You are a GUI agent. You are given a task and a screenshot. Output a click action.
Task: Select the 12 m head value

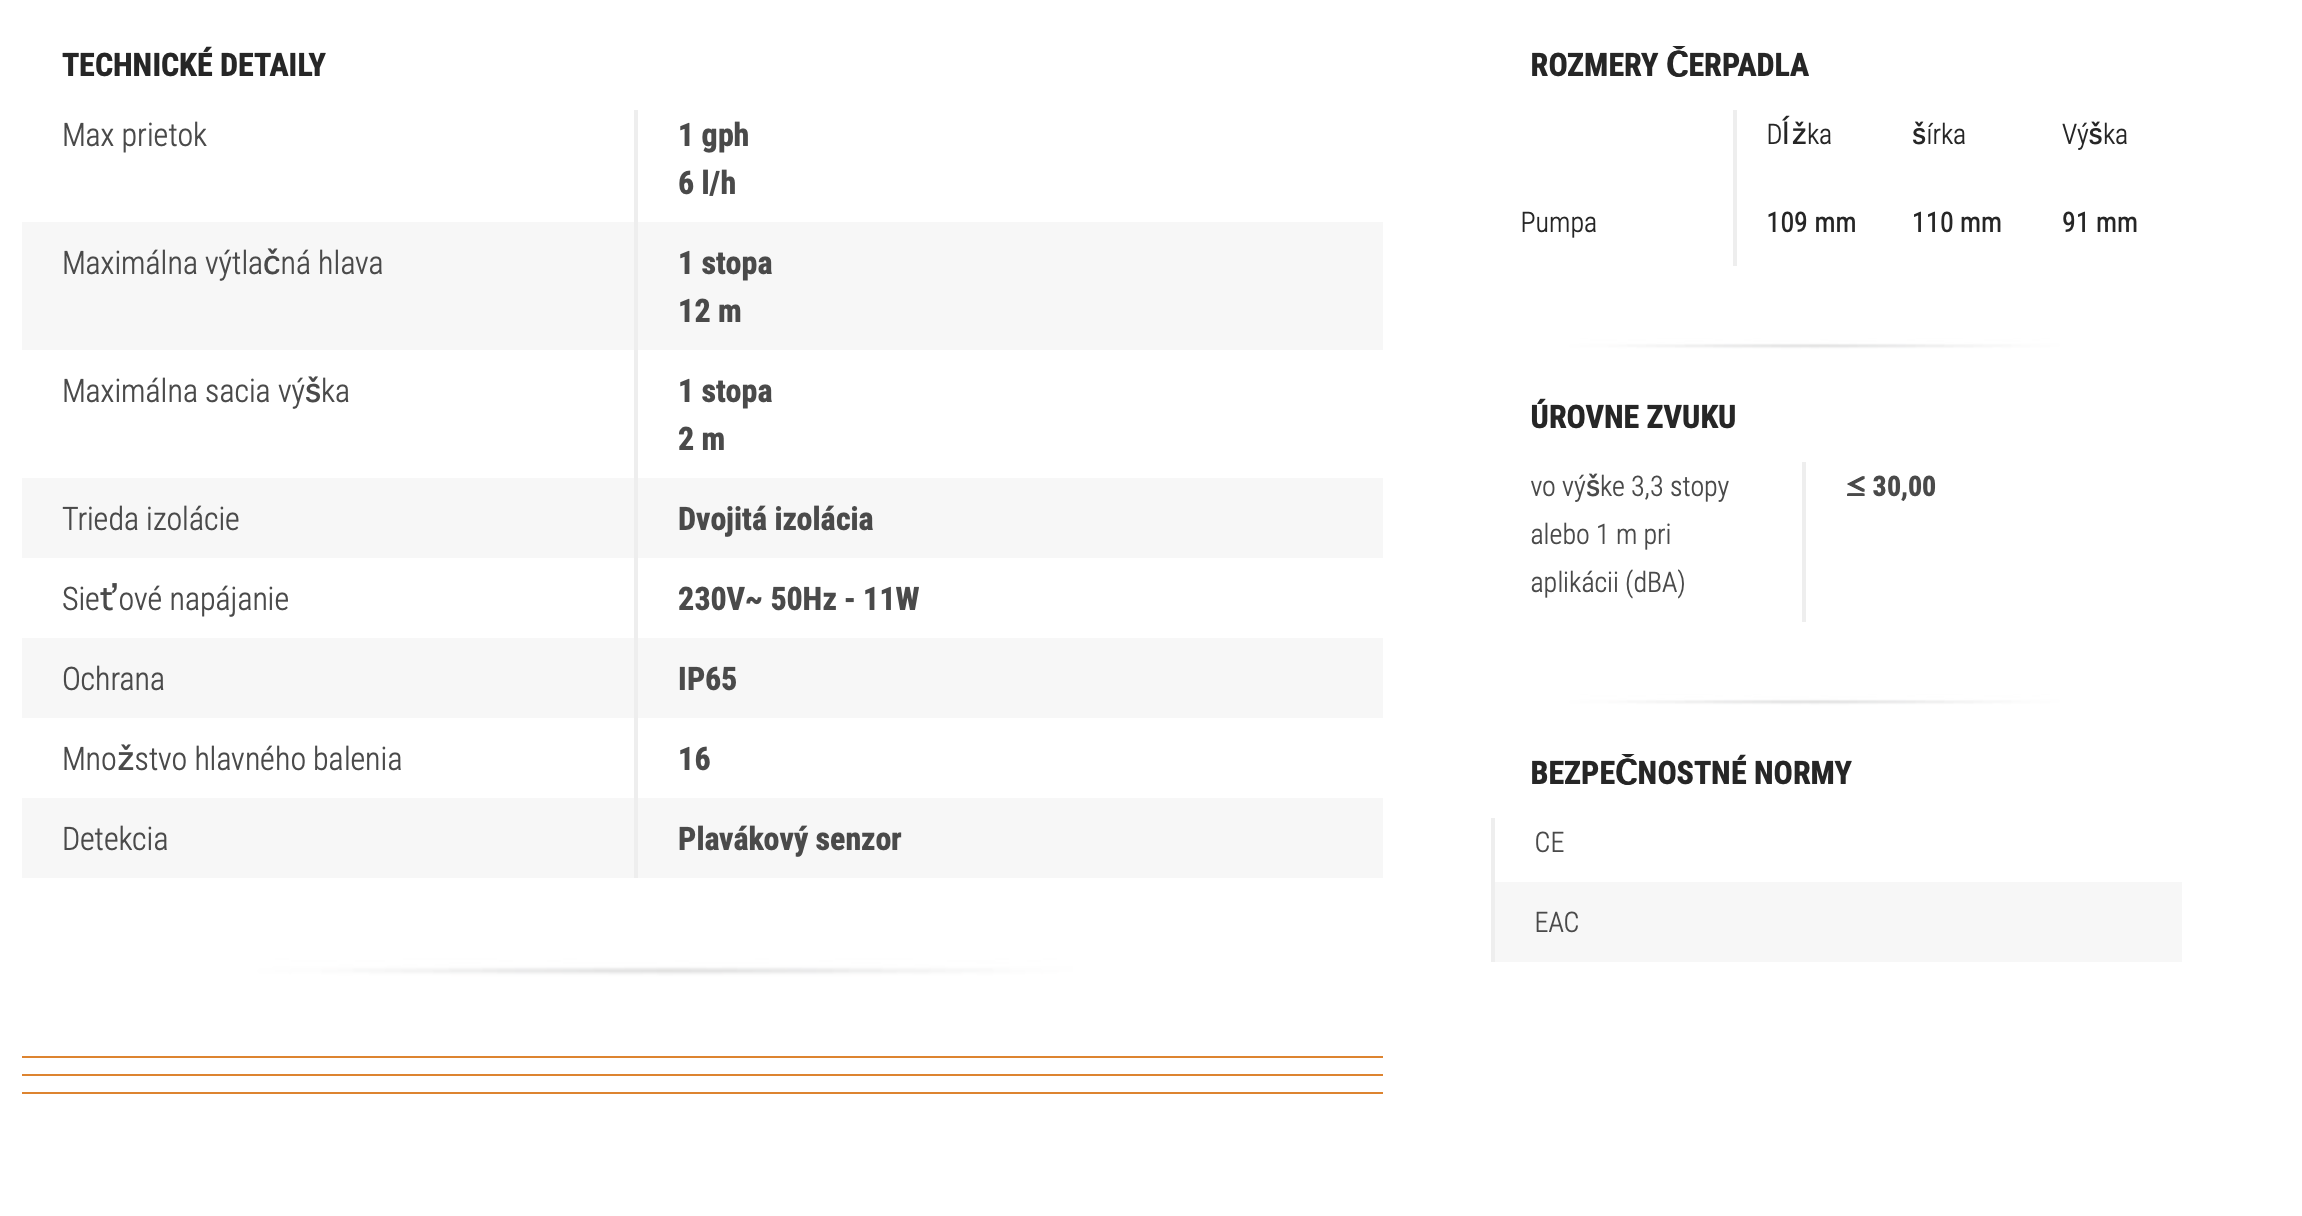[709, 311]
